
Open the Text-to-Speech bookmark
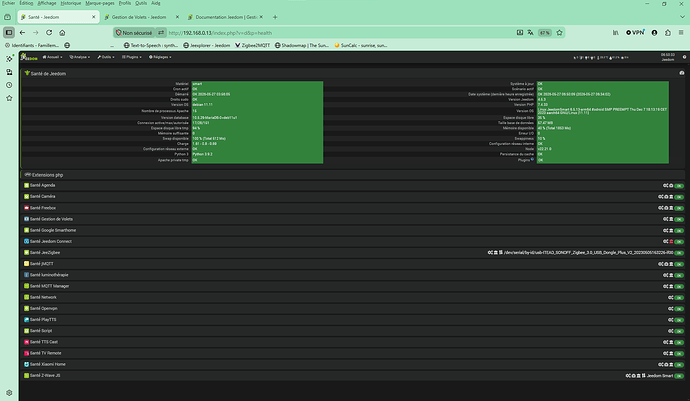tap(151, 45)
